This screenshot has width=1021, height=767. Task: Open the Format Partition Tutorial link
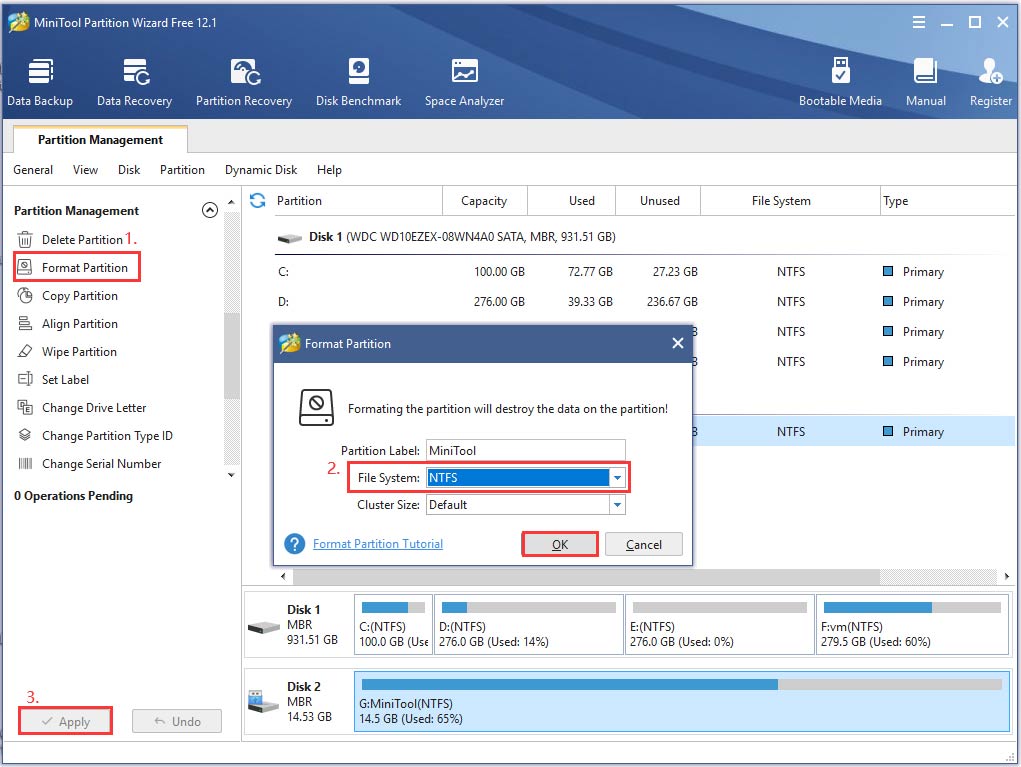coord(378,544)
